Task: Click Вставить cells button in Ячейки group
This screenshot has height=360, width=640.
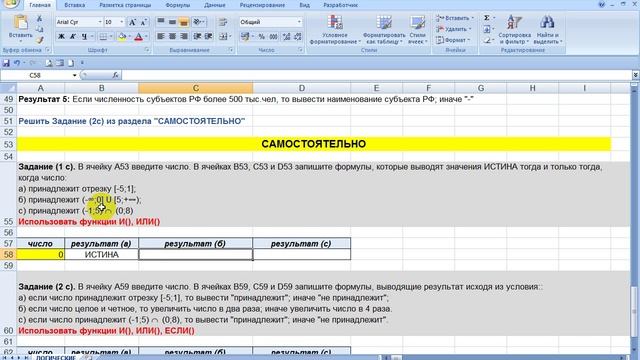Action: [454, 18]
